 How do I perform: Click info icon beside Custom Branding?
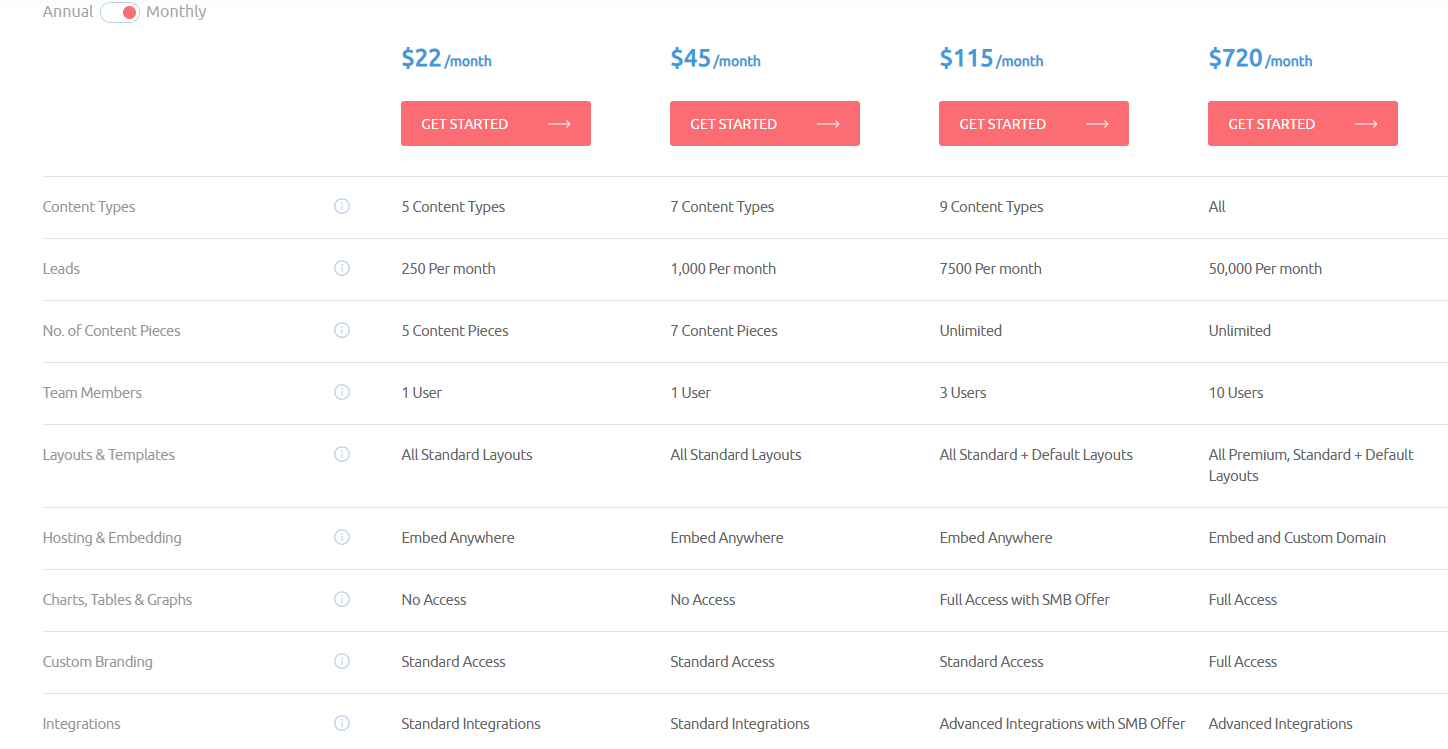[x=342, y=661]
